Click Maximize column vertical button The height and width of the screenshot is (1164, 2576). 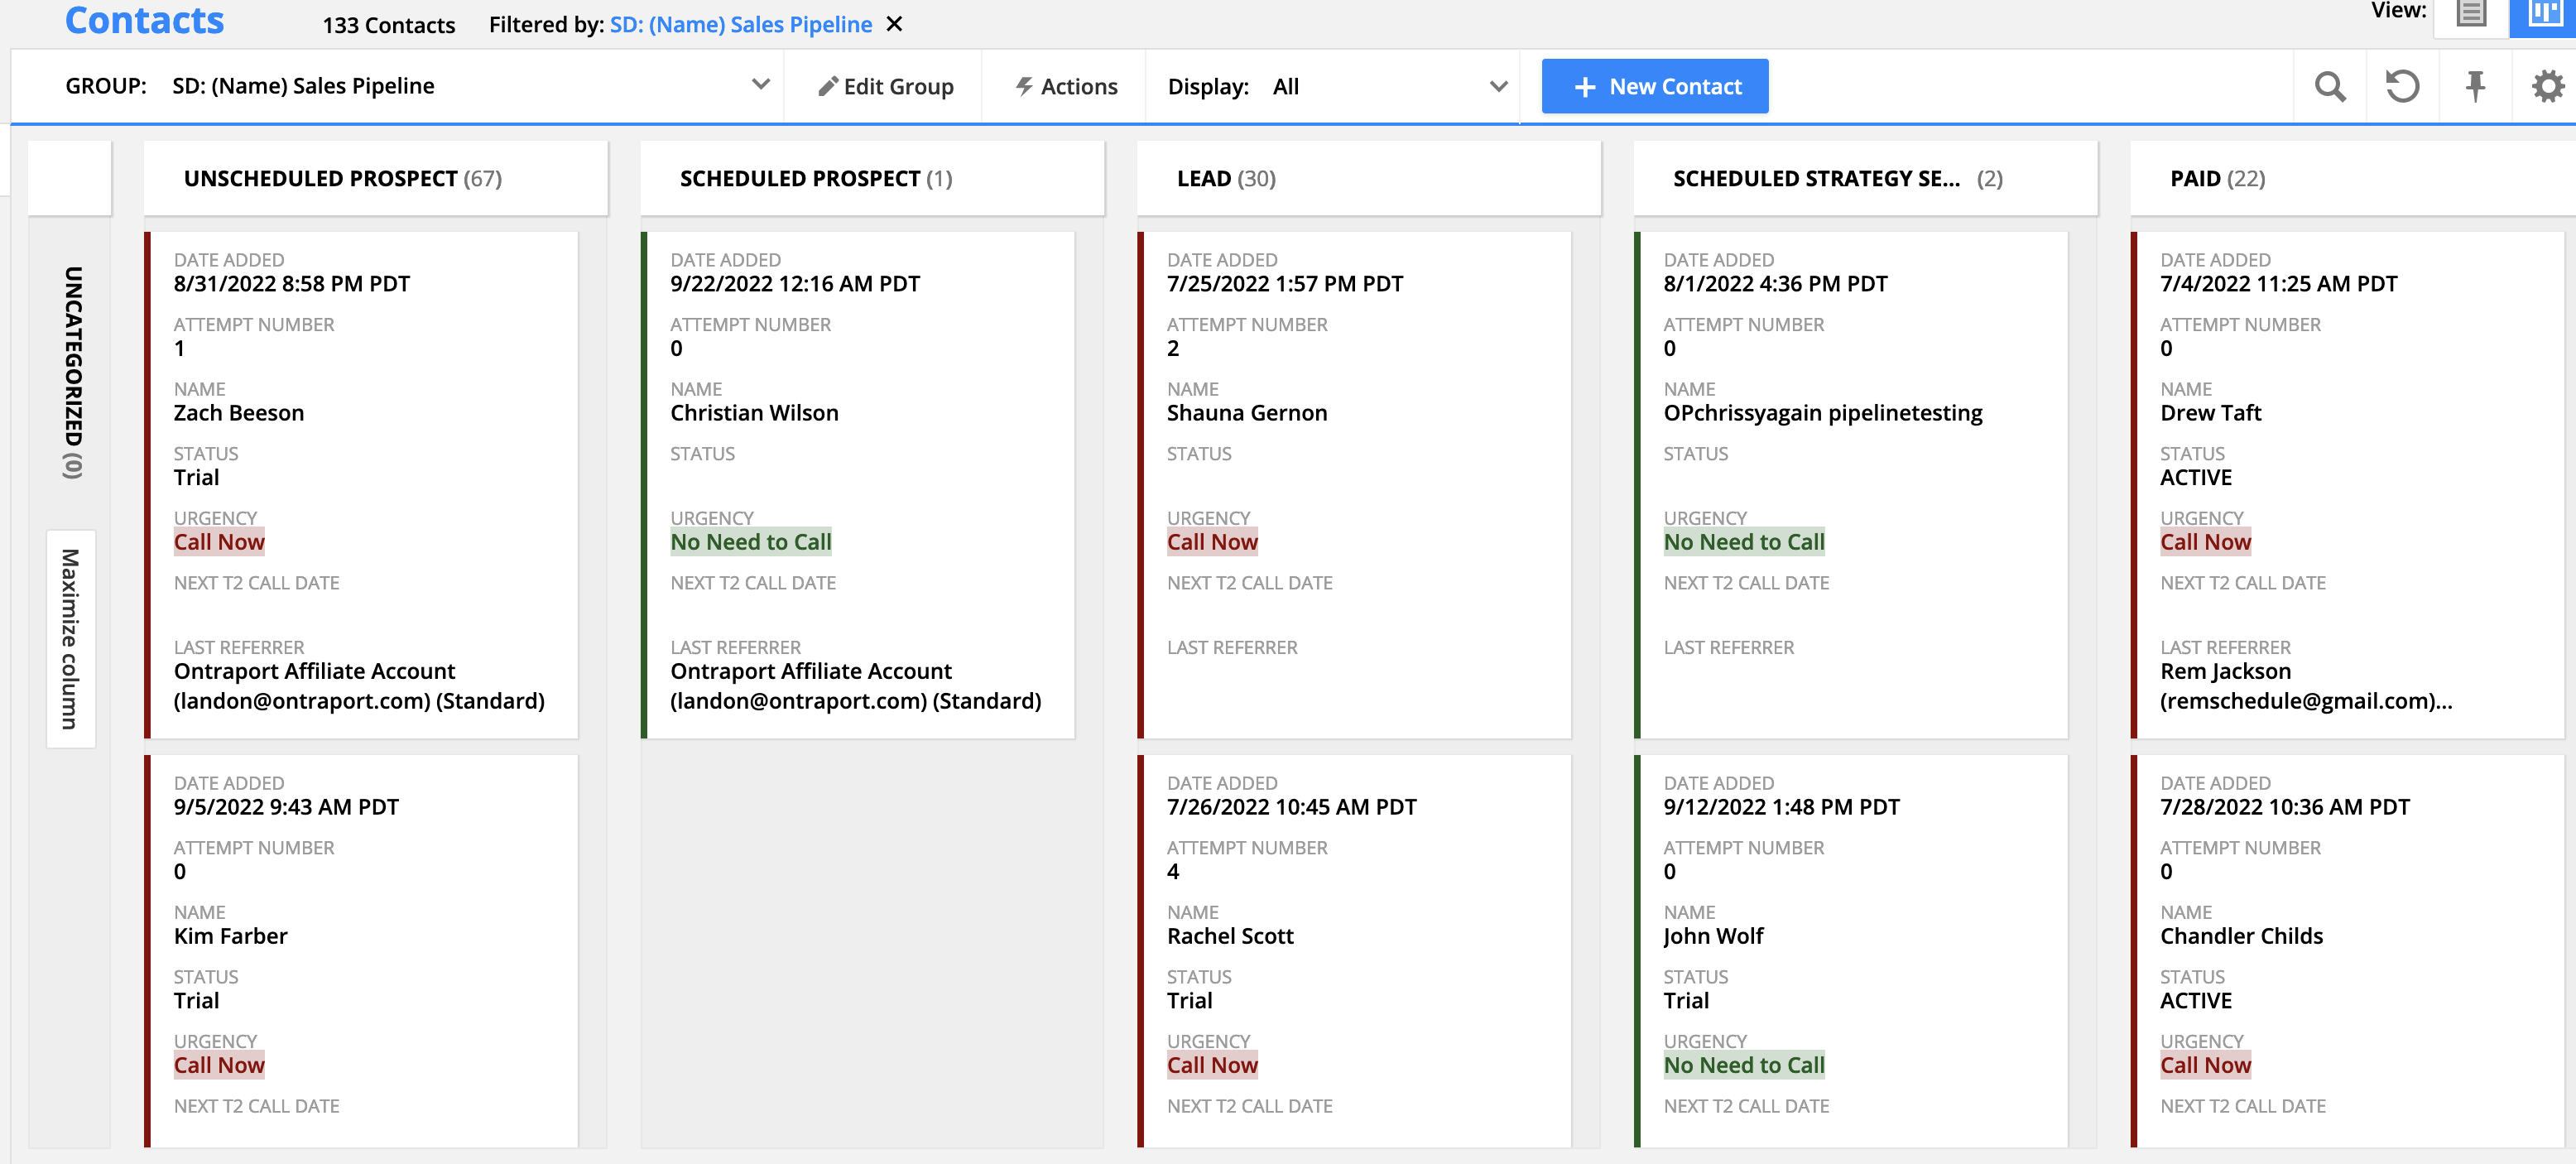tap(70, 638)
